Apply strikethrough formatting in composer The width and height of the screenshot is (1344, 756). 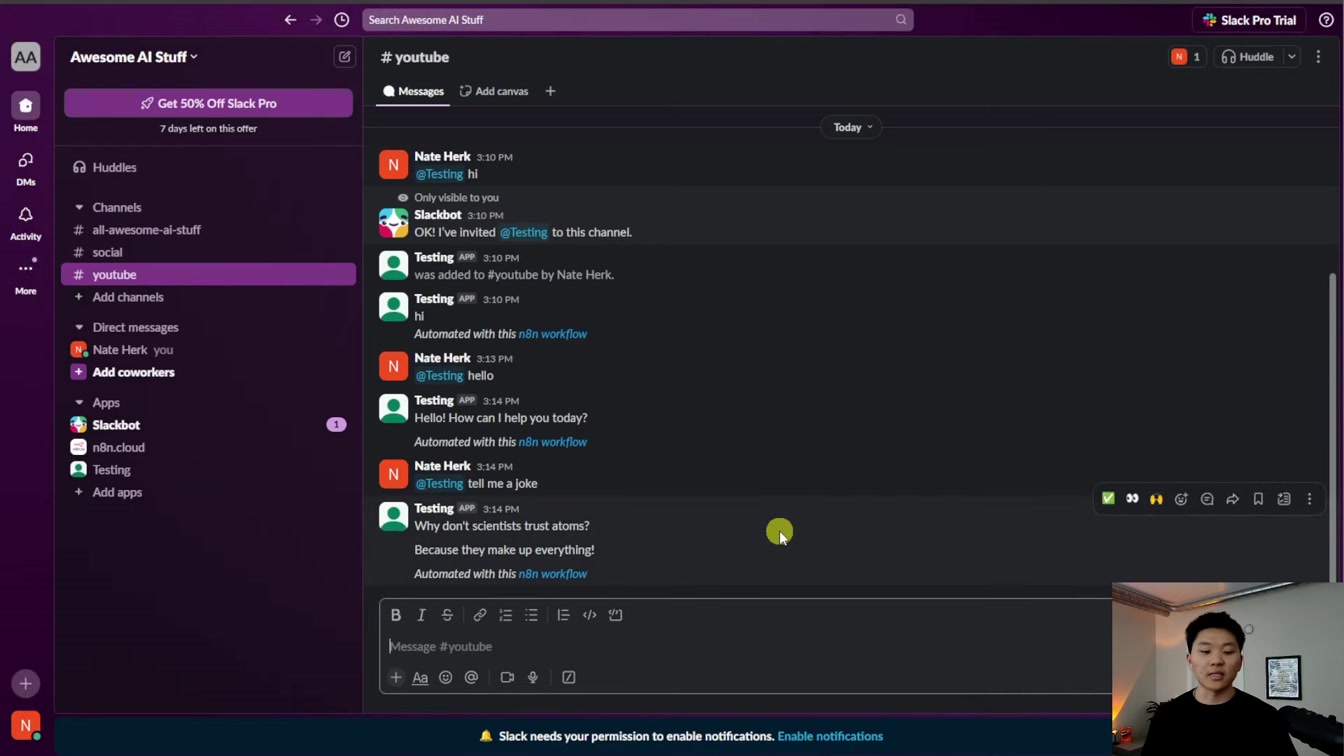click(x=448, y=615)
